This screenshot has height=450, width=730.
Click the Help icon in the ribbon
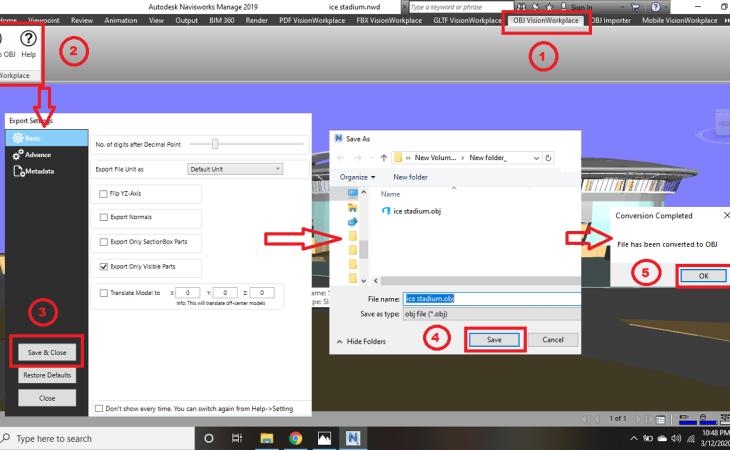(28, 39)
